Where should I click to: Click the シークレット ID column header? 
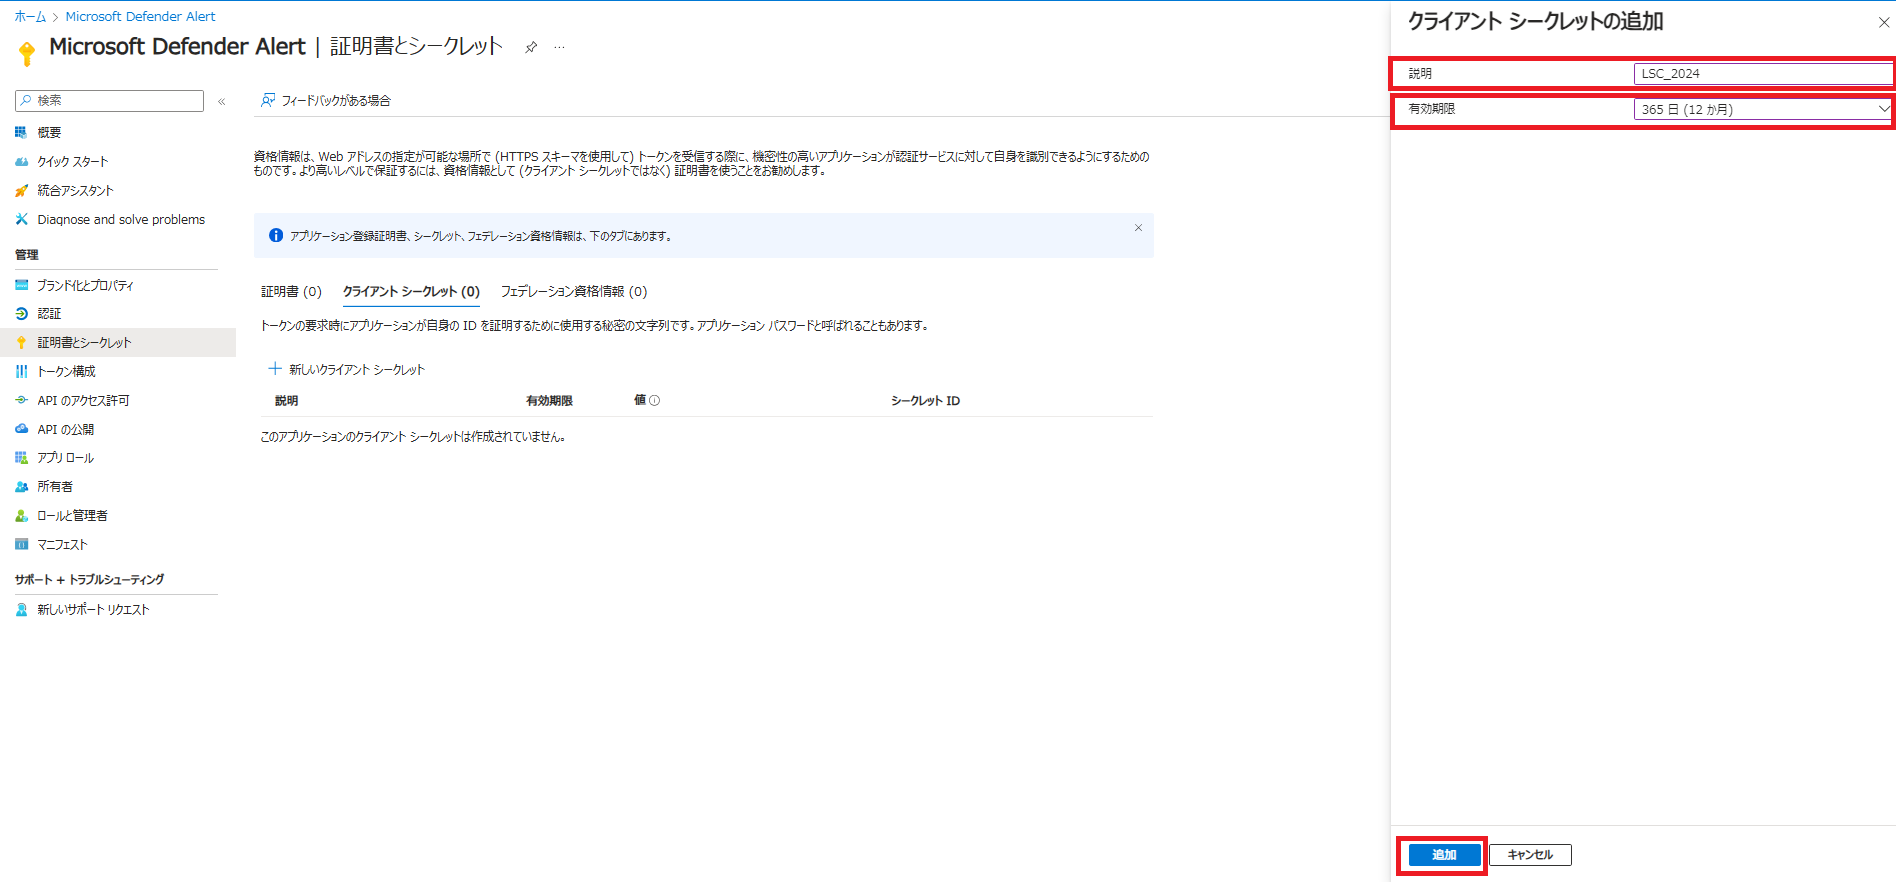coord(925,400)
